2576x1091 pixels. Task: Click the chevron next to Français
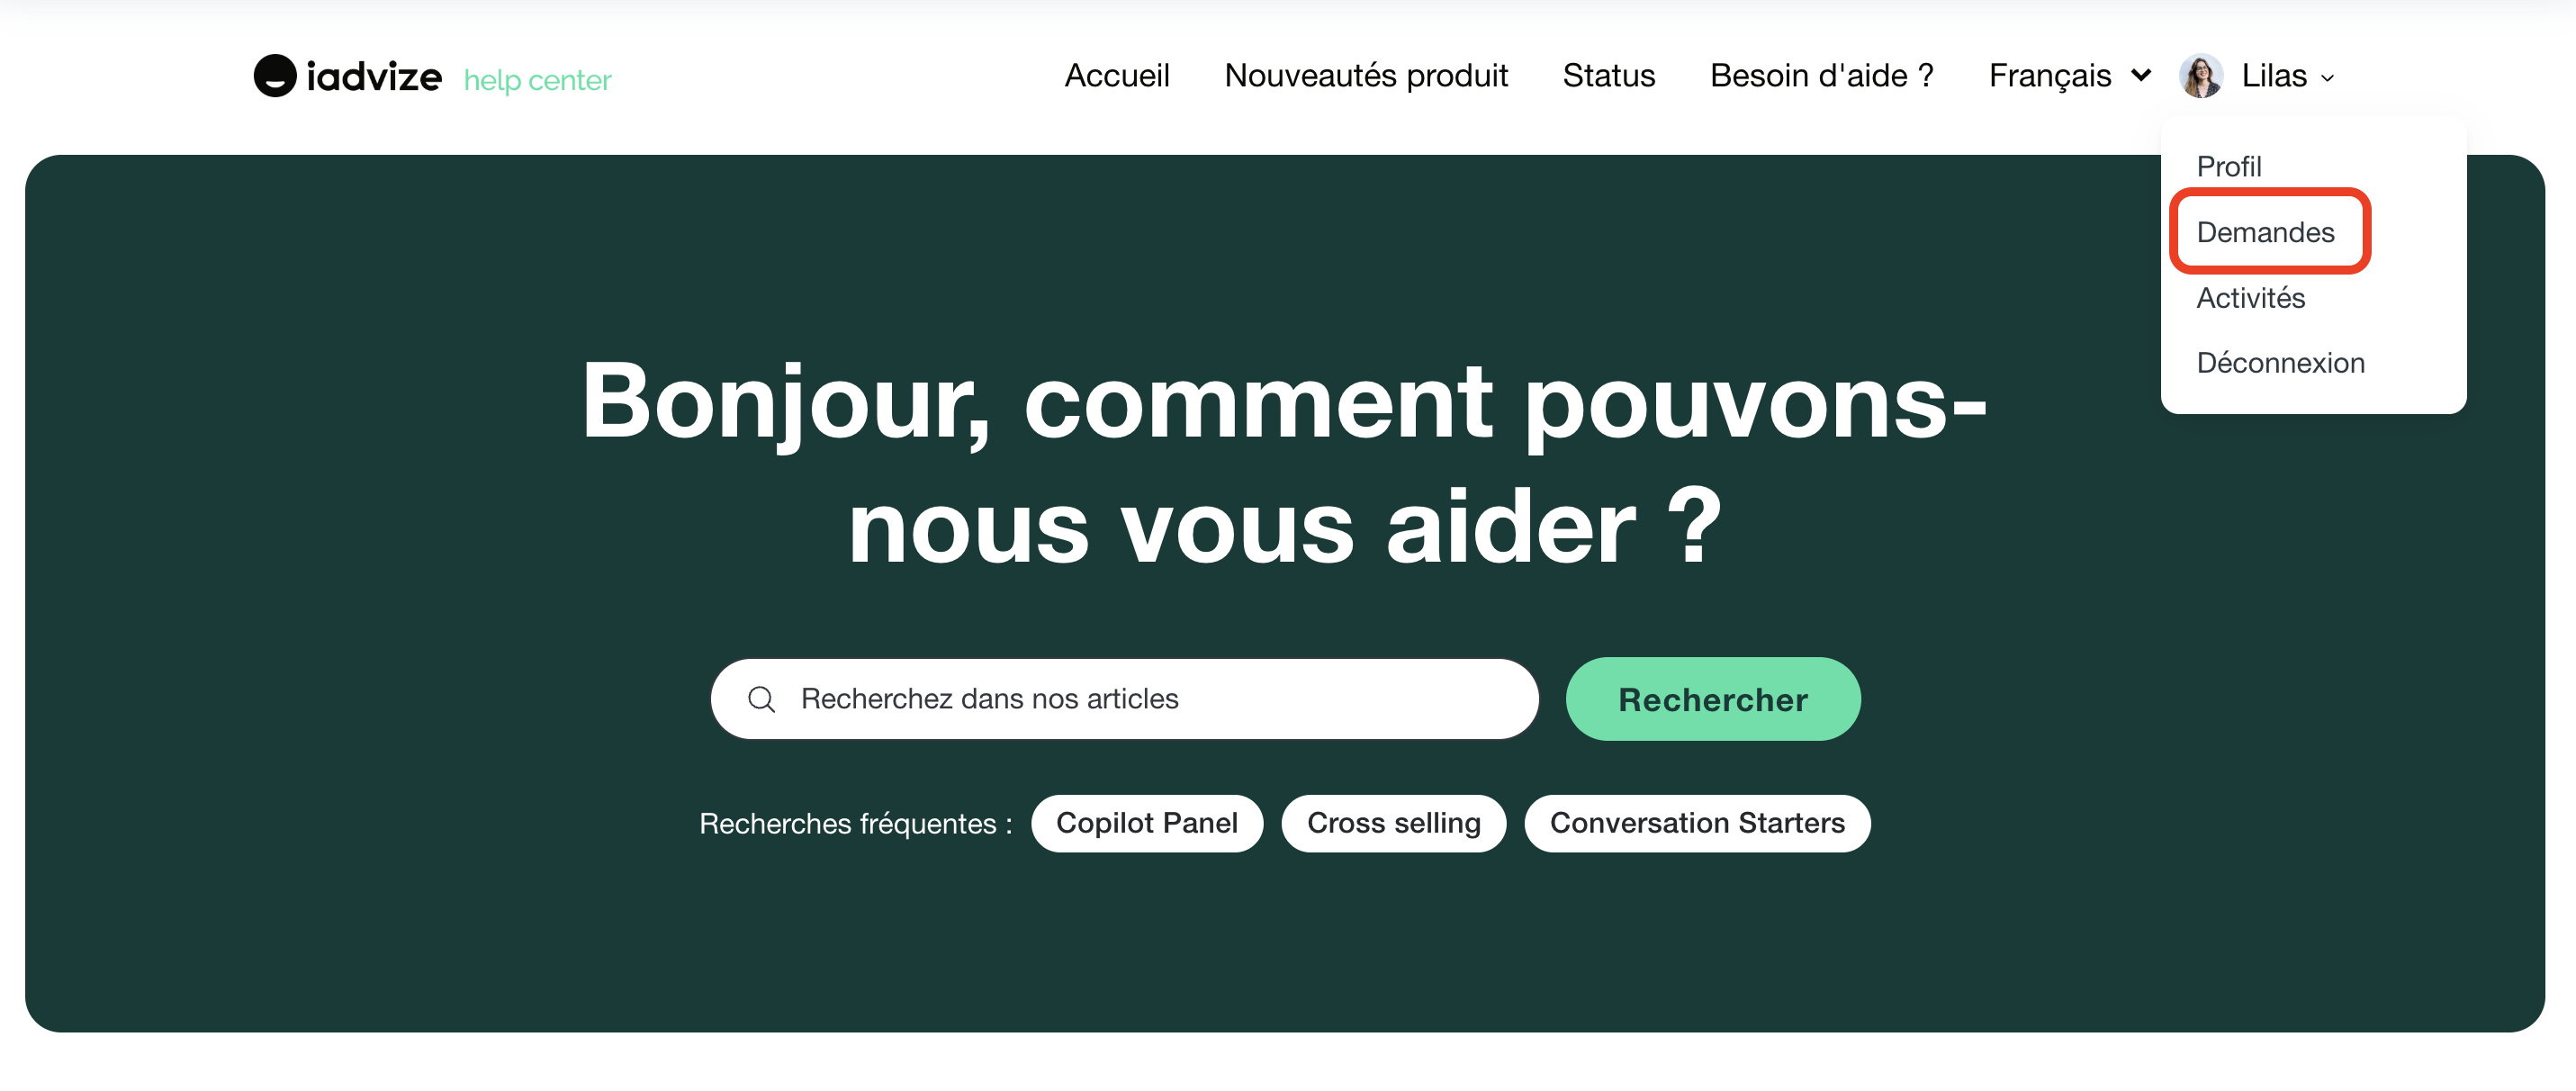[x=2141, y=76]
